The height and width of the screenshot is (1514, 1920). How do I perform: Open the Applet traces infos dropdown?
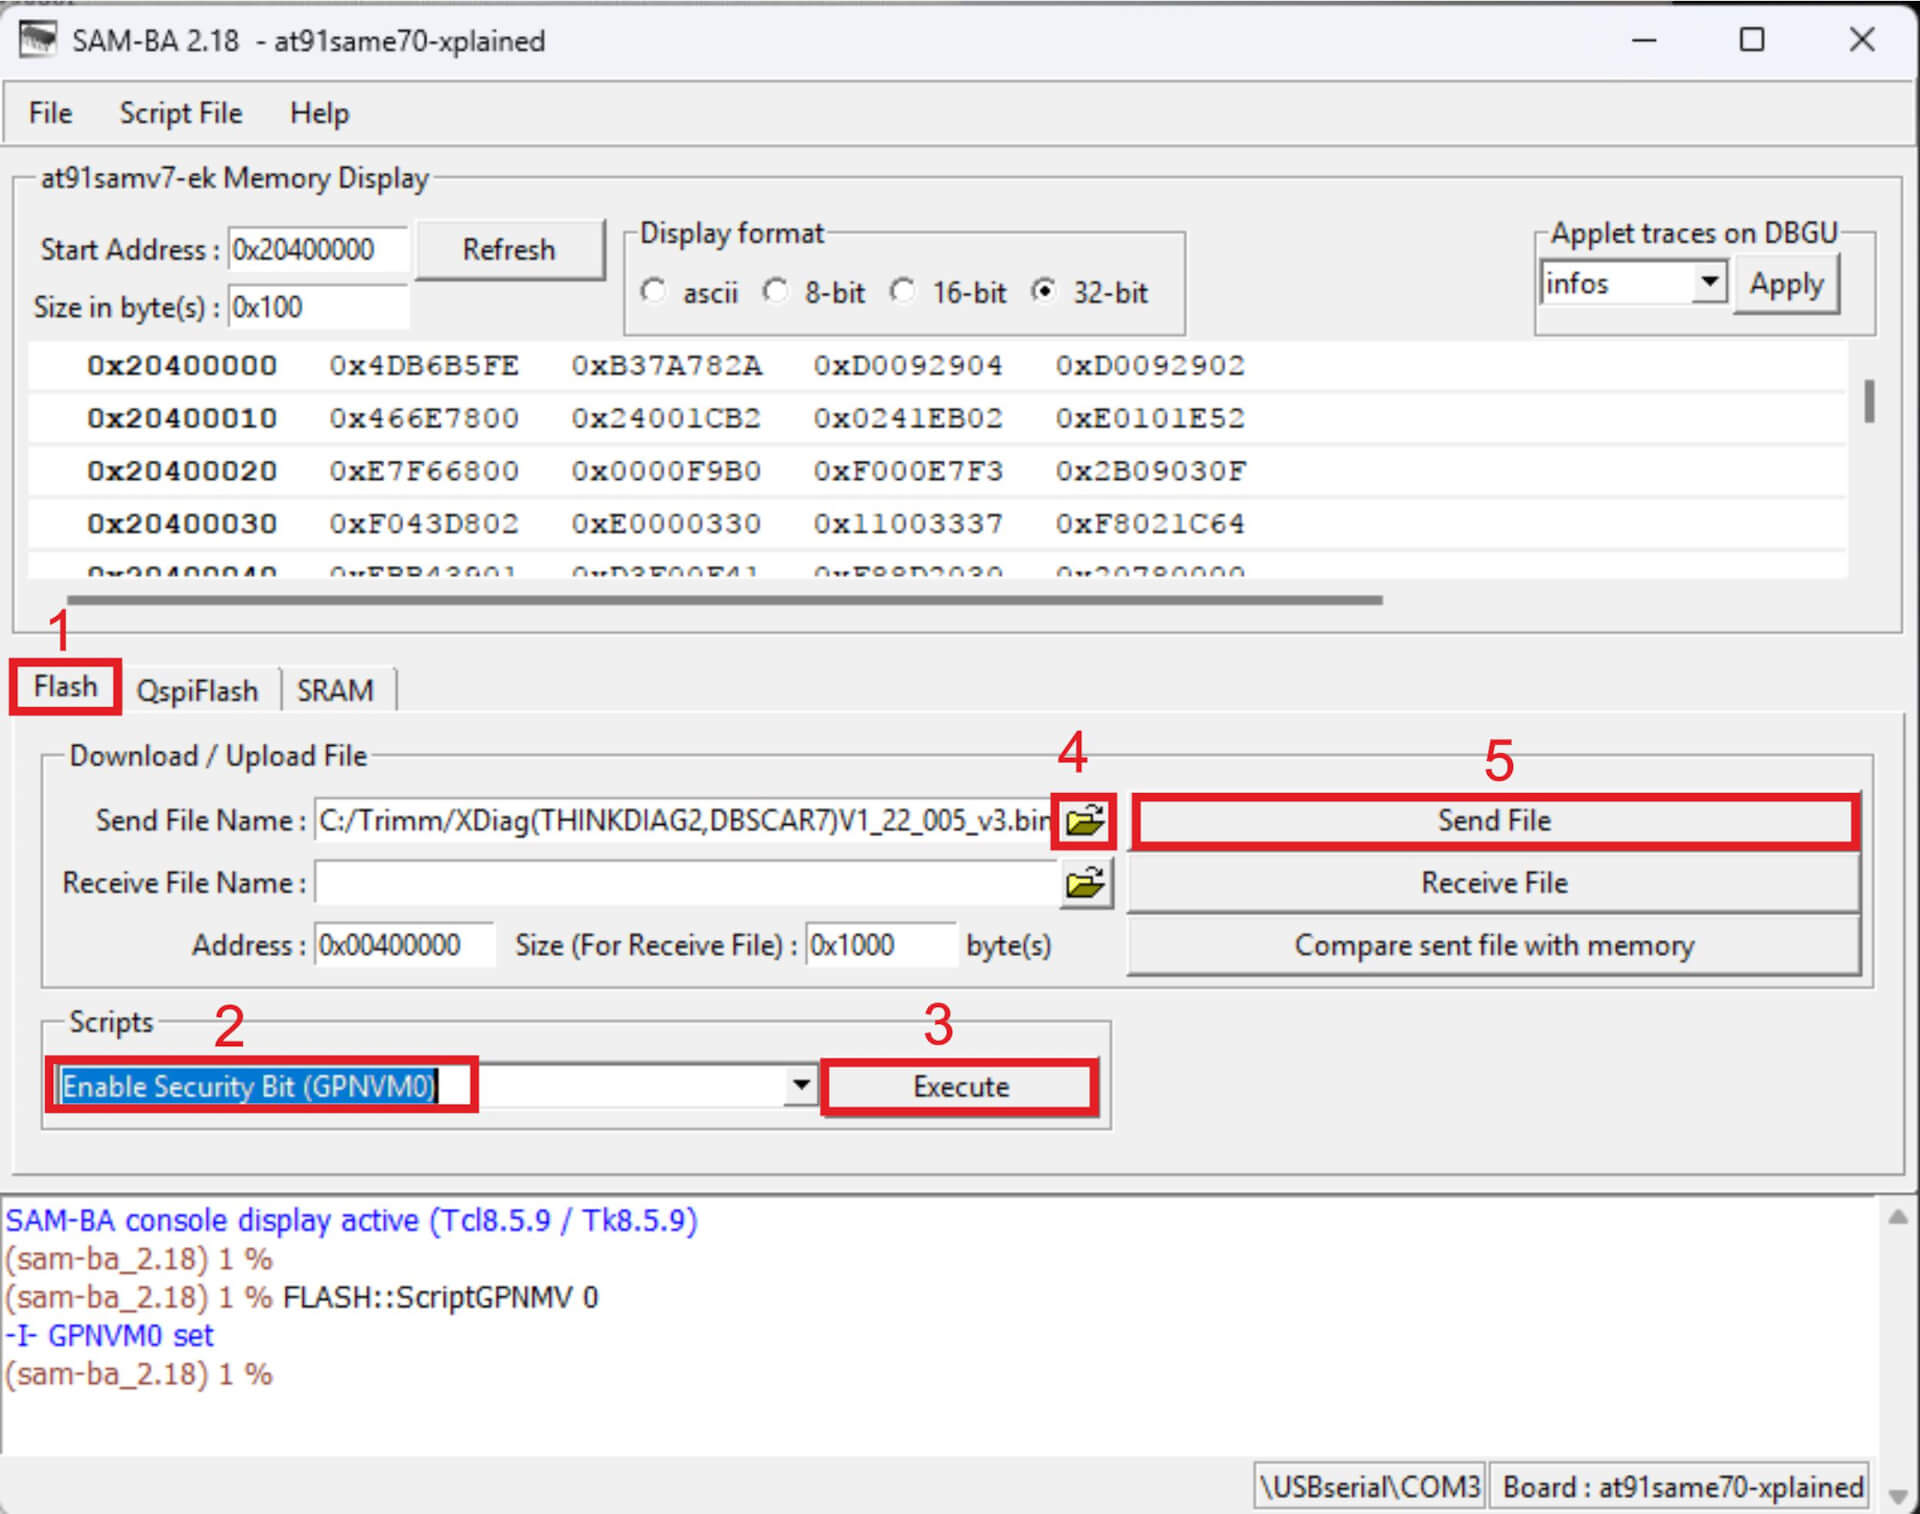click(1710, 282)
